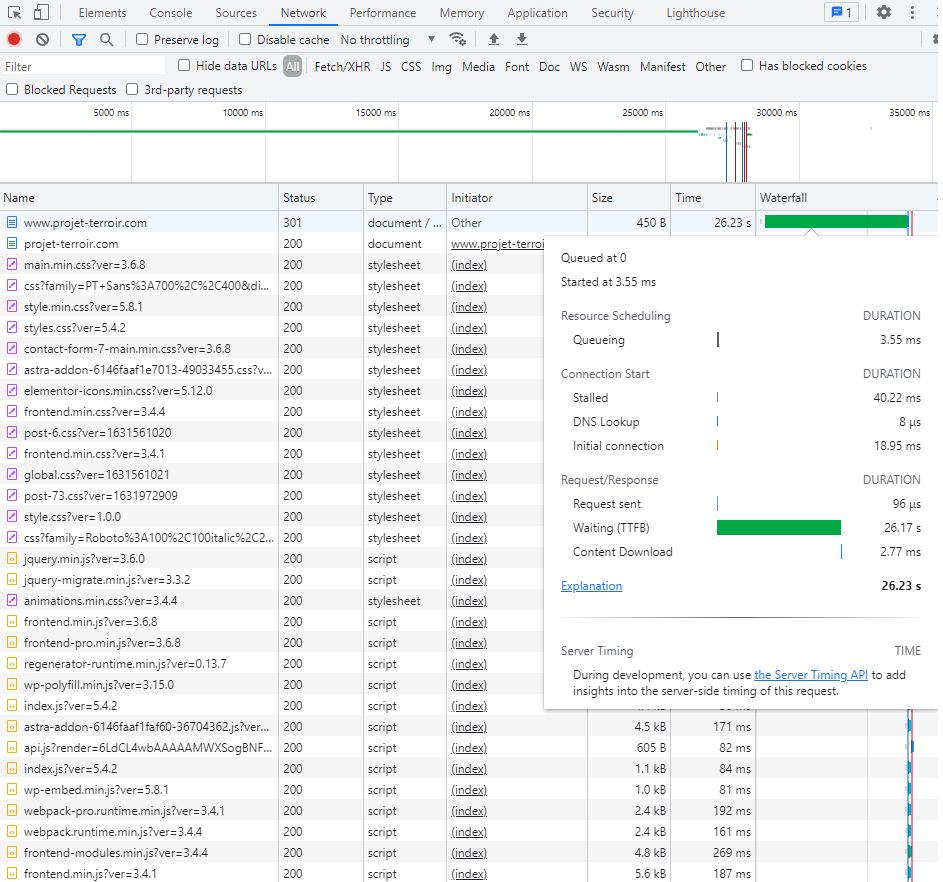The height and width of the screenshot is (882, 943).
Task: Open the Server Timing API link
Action: pos(811,675)
